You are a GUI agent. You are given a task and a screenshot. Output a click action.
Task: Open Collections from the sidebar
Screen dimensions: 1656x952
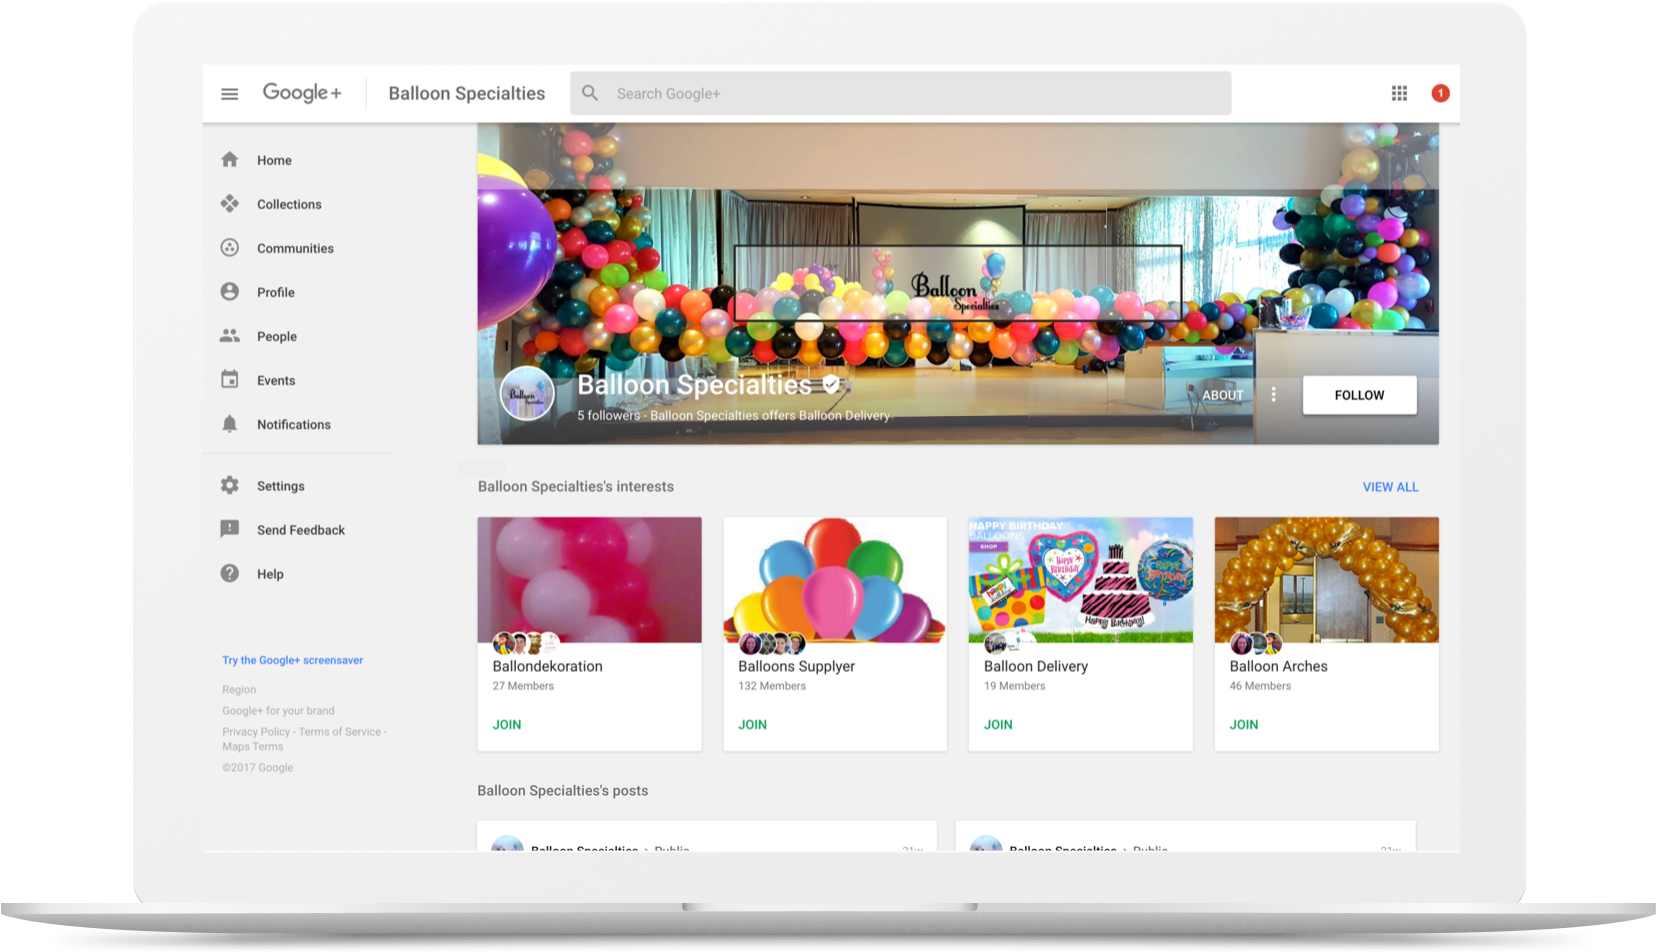click(289, 204)
